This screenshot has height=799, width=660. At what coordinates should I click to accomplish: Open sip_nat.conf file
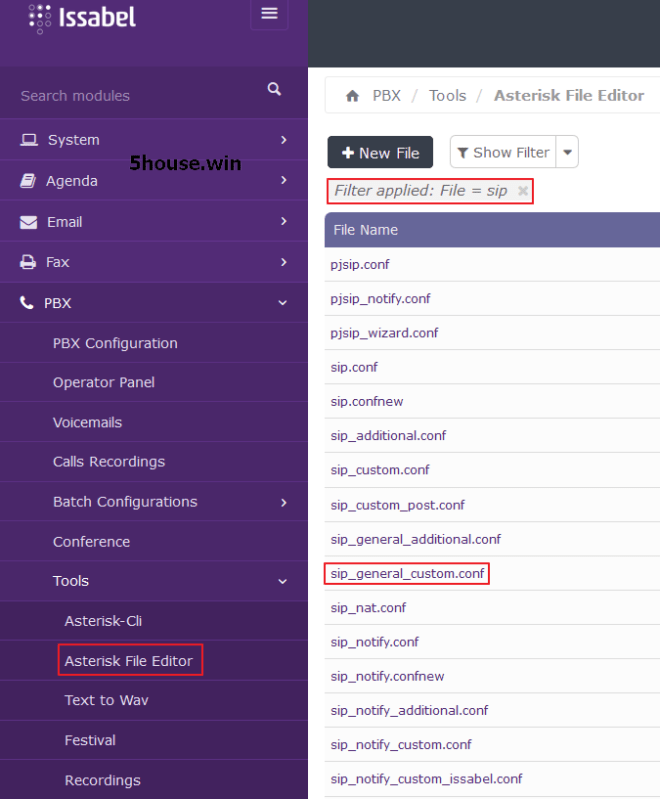pos(368,608)
